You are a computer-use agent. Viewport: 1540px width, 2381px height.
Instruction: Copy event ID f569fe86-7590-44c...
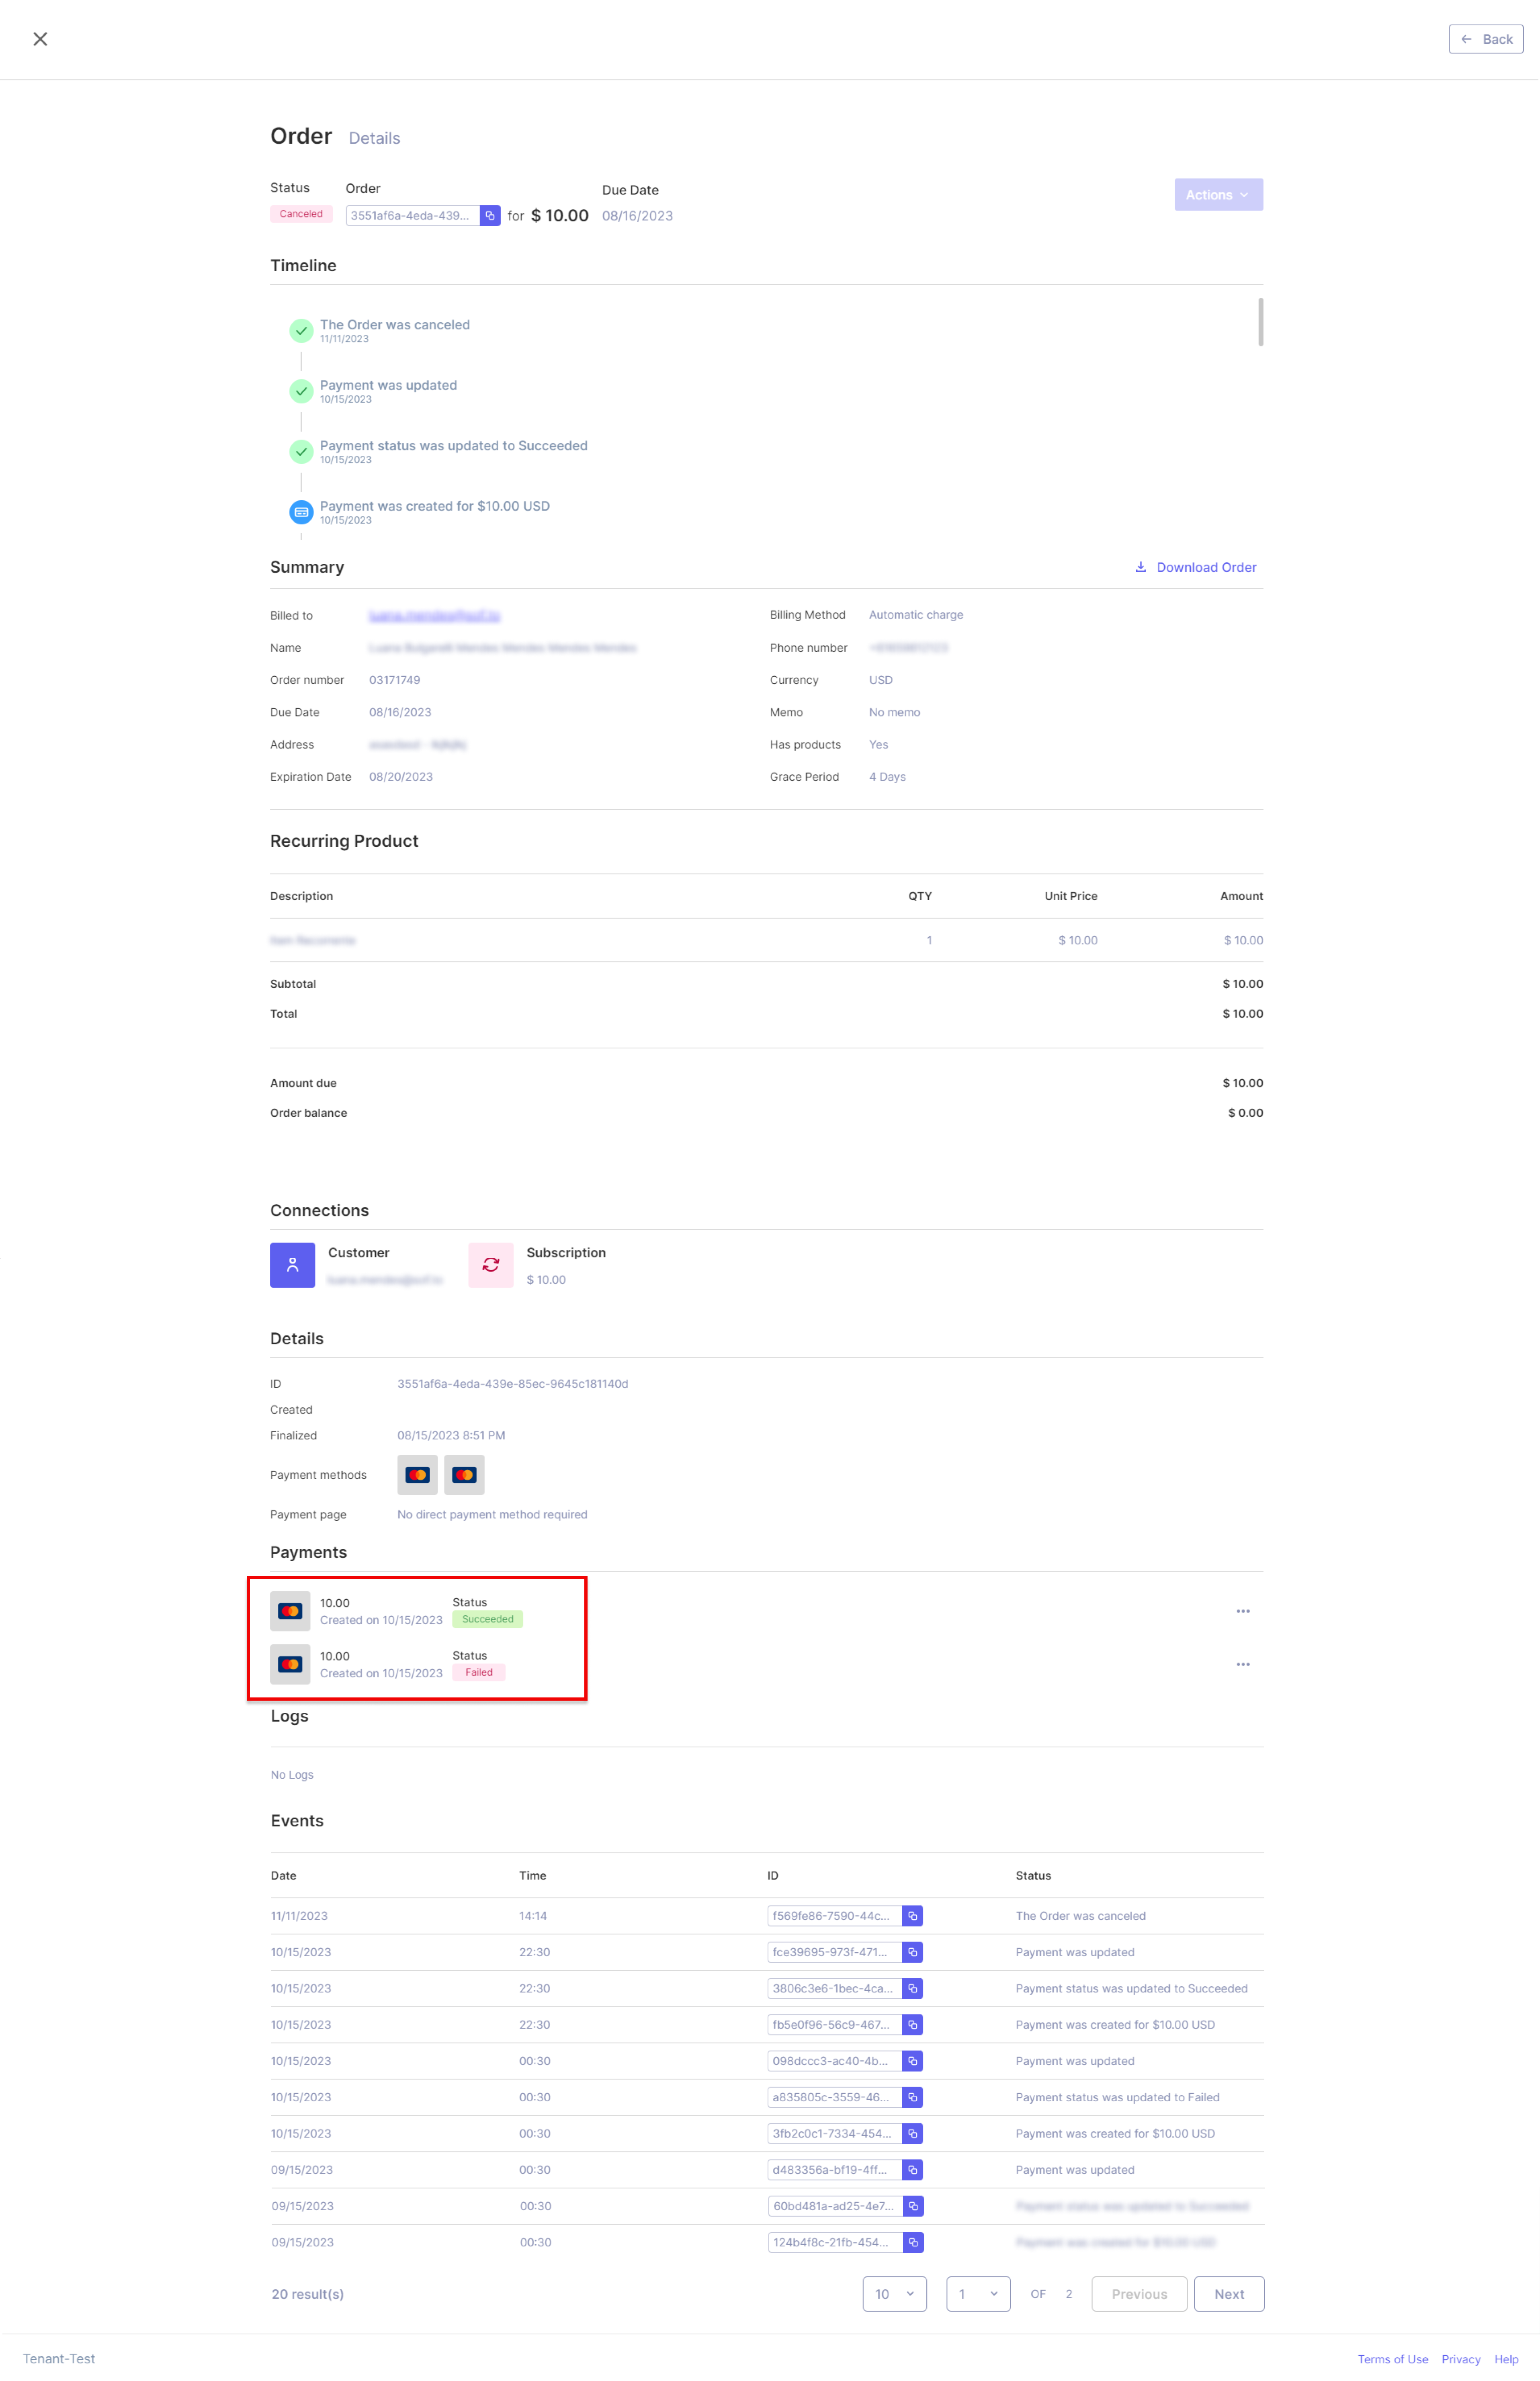(912, 1916)
